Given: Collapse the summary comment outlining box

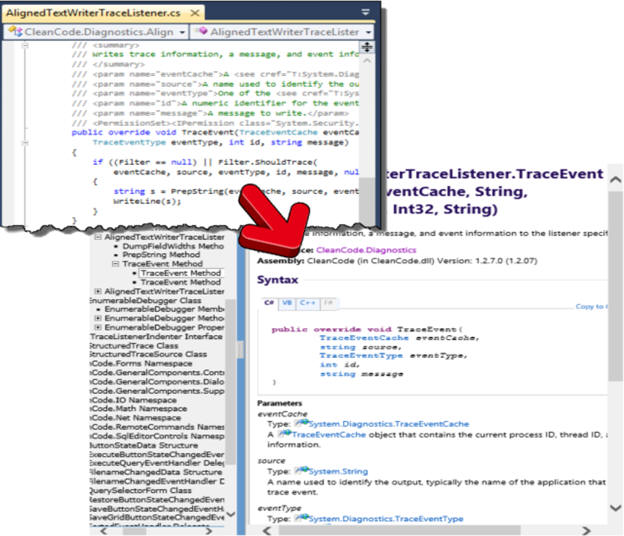Looking at the screenshot, I should click(25, 45).
